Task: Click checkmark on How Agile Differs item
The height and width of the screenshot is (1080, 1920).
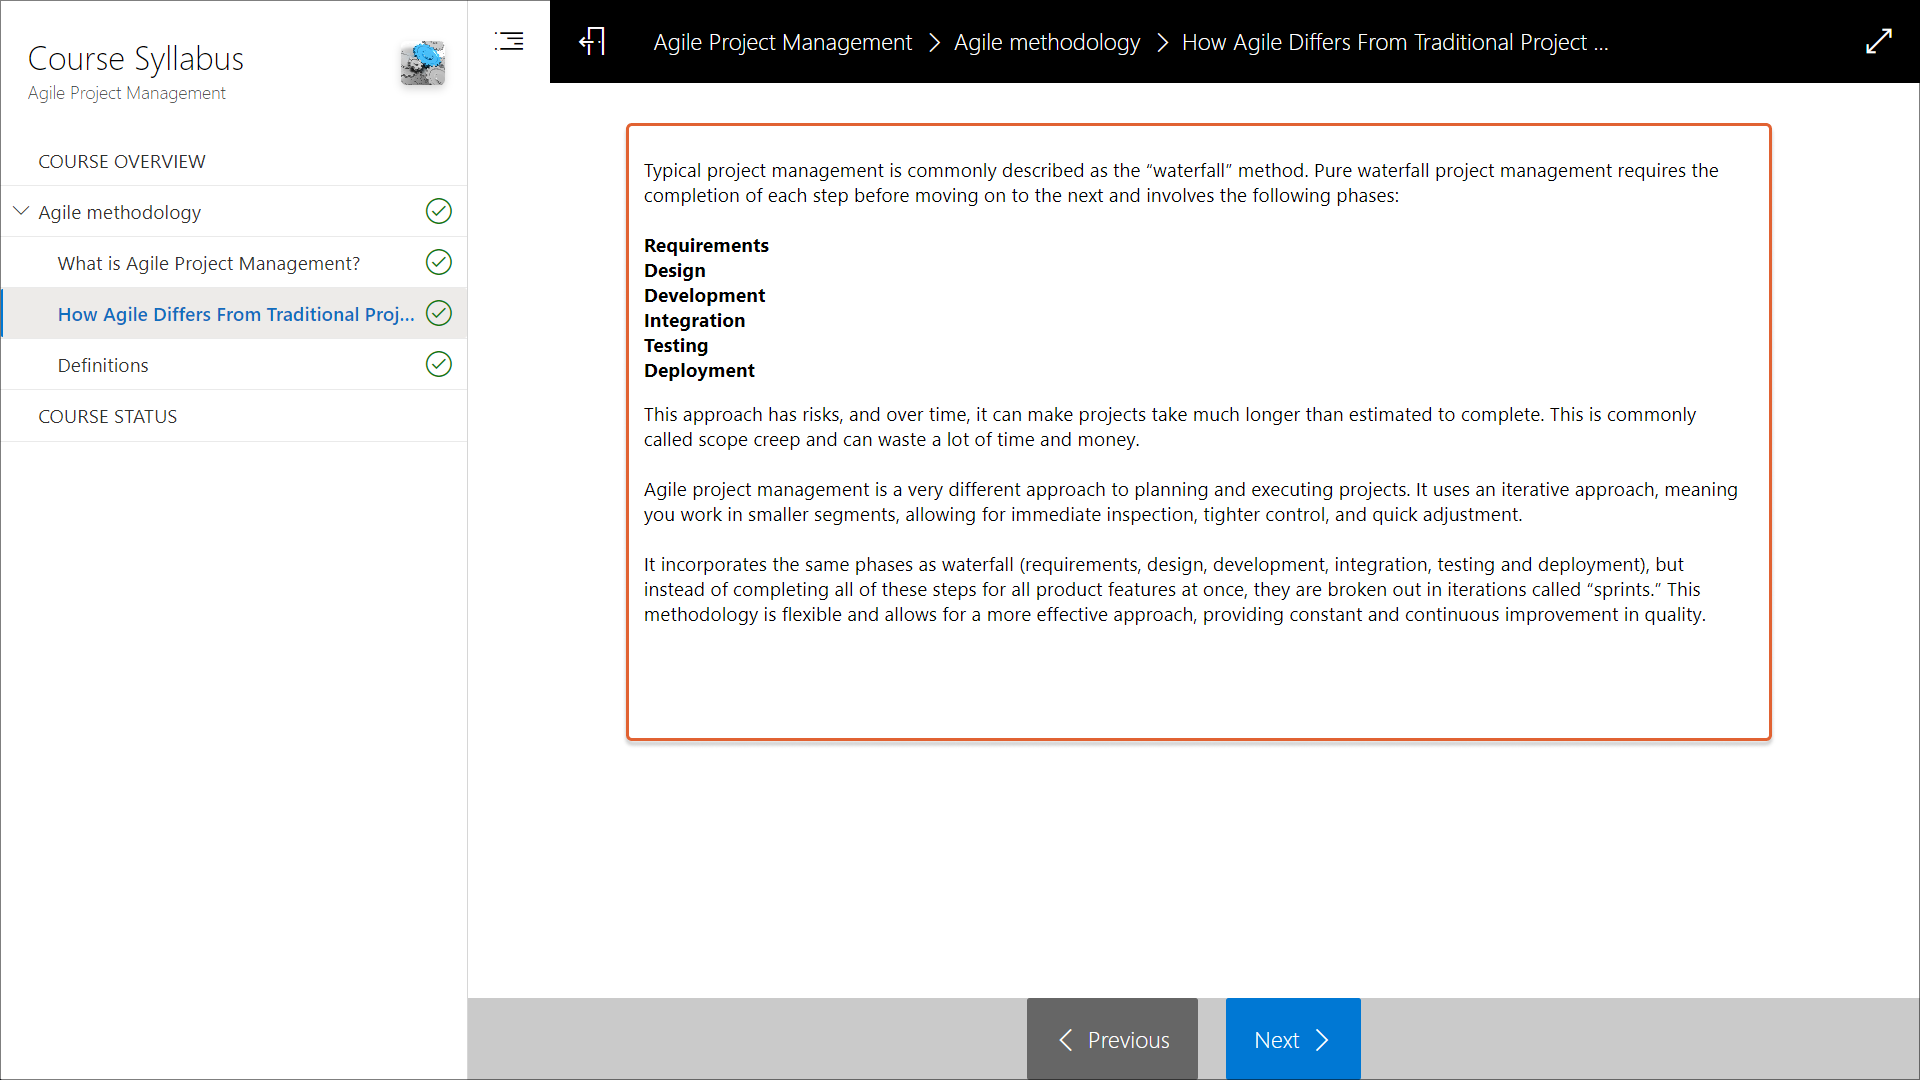Action: point(439,313)
